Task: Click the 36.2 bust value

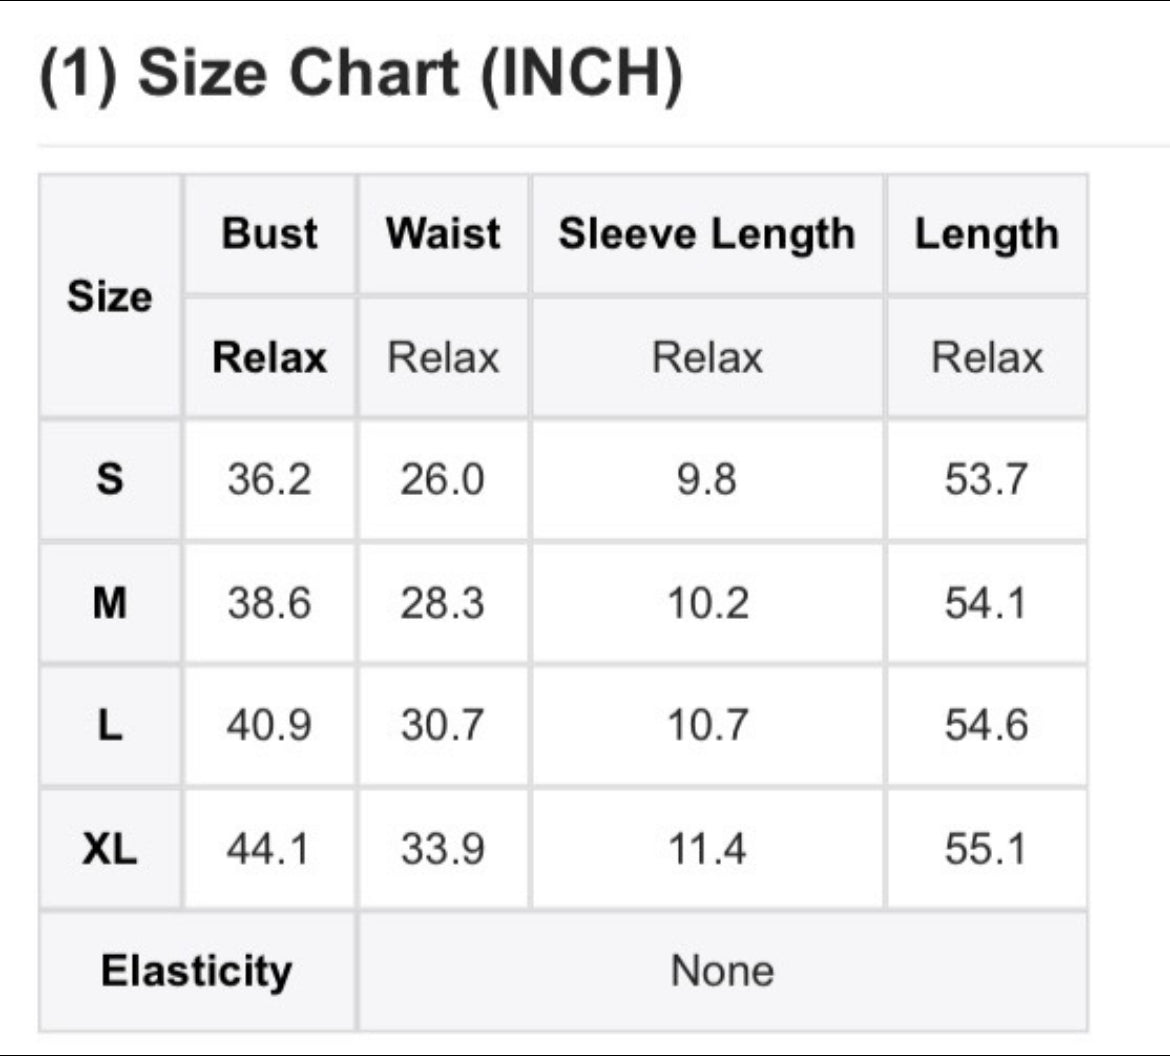Action: pos(269,479)
